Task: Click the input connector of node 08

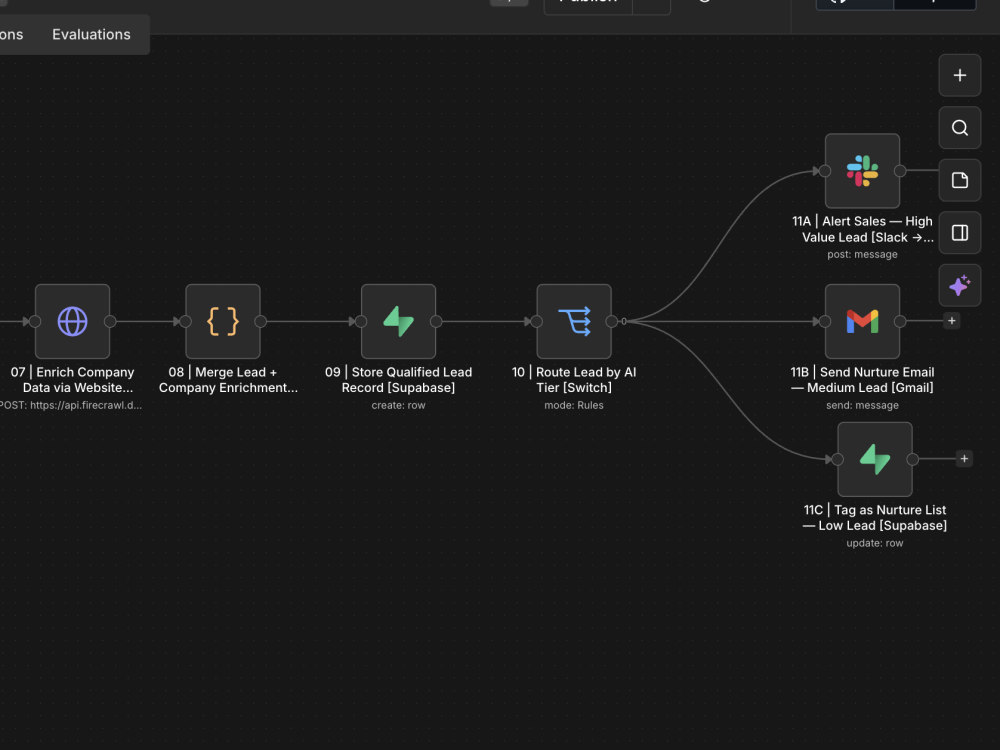Action: pos(186,321)
